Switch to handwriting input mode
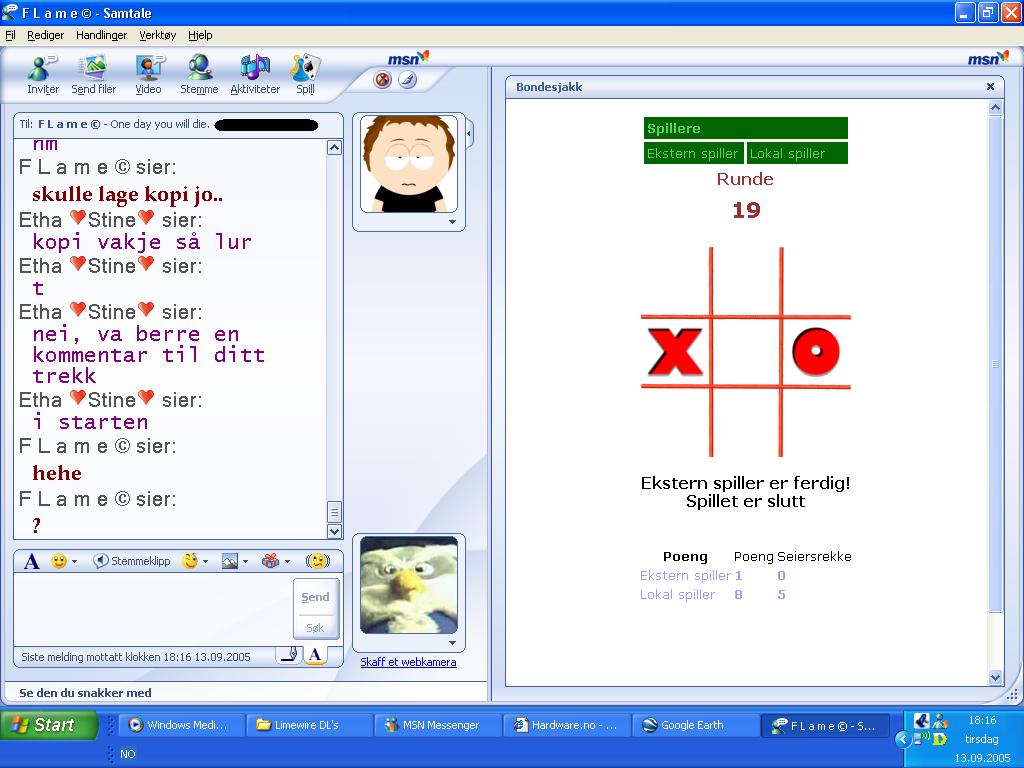This screenshot has width=1024, height=768. [289, 654]
